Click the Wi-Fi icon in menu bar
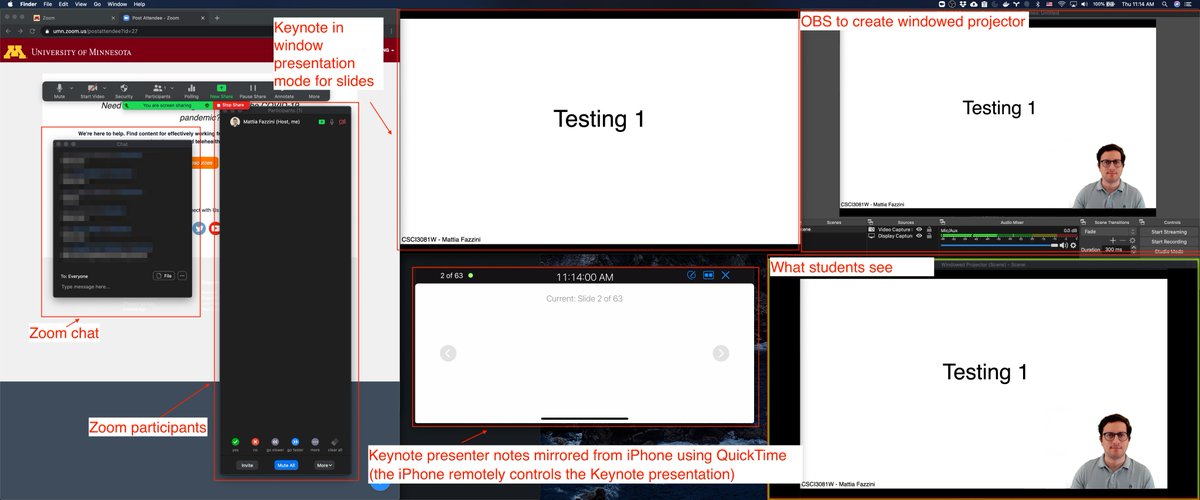The width and height of the screenshot is (1200, 500). tap(1062, 4)
